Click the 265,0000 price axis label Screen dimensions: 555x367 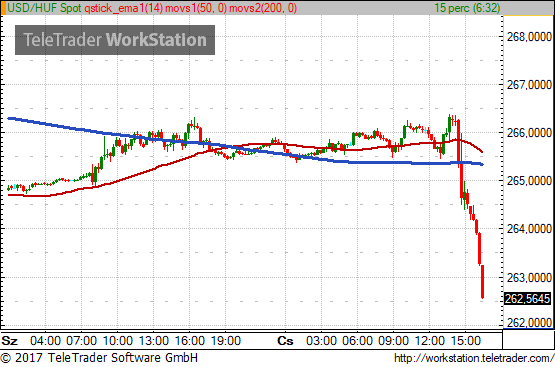[529, 181]
